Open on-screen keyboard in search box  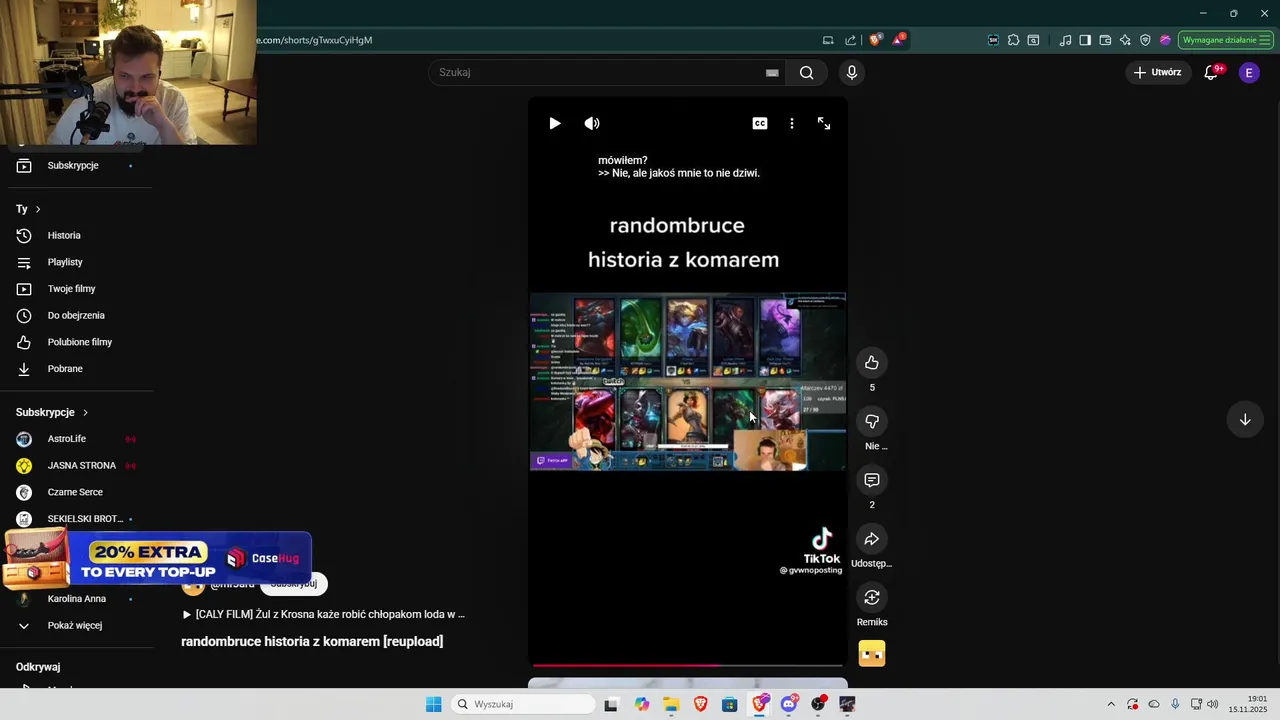click(x=772, y=72)
